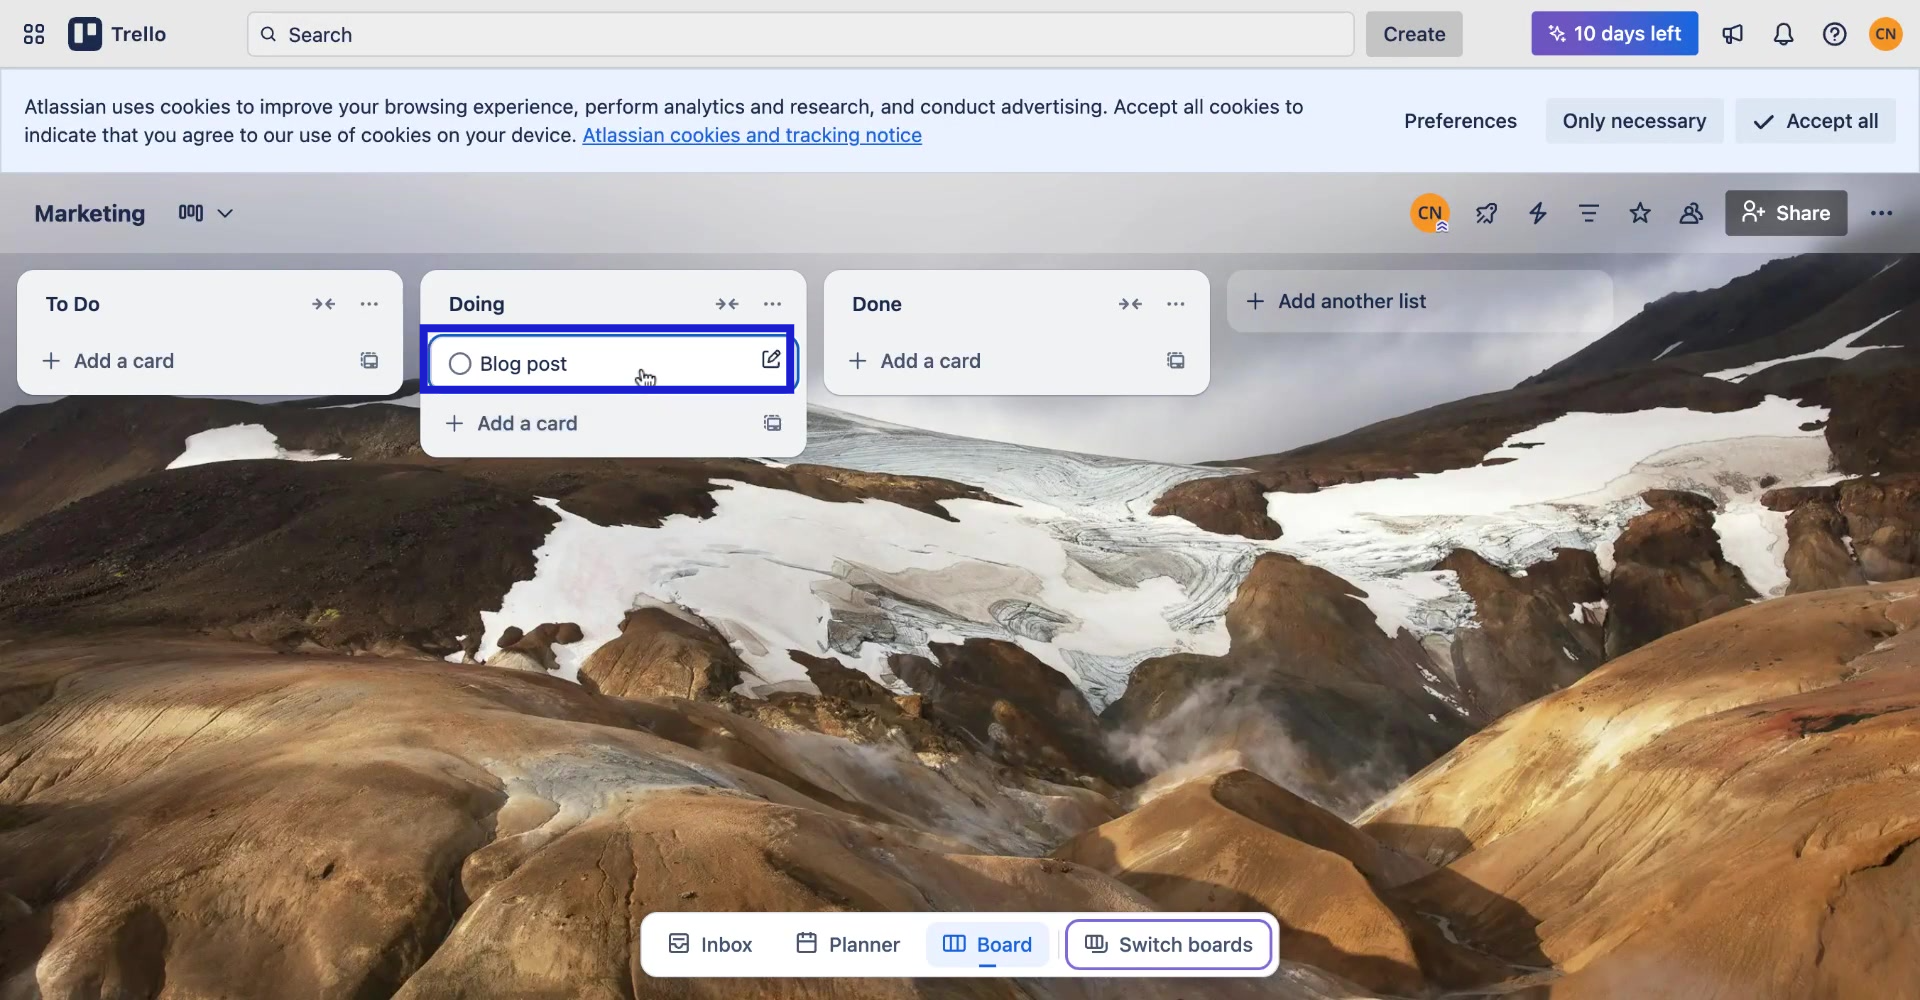
Task: Open notifications bell
Action: coord(1784,33)
